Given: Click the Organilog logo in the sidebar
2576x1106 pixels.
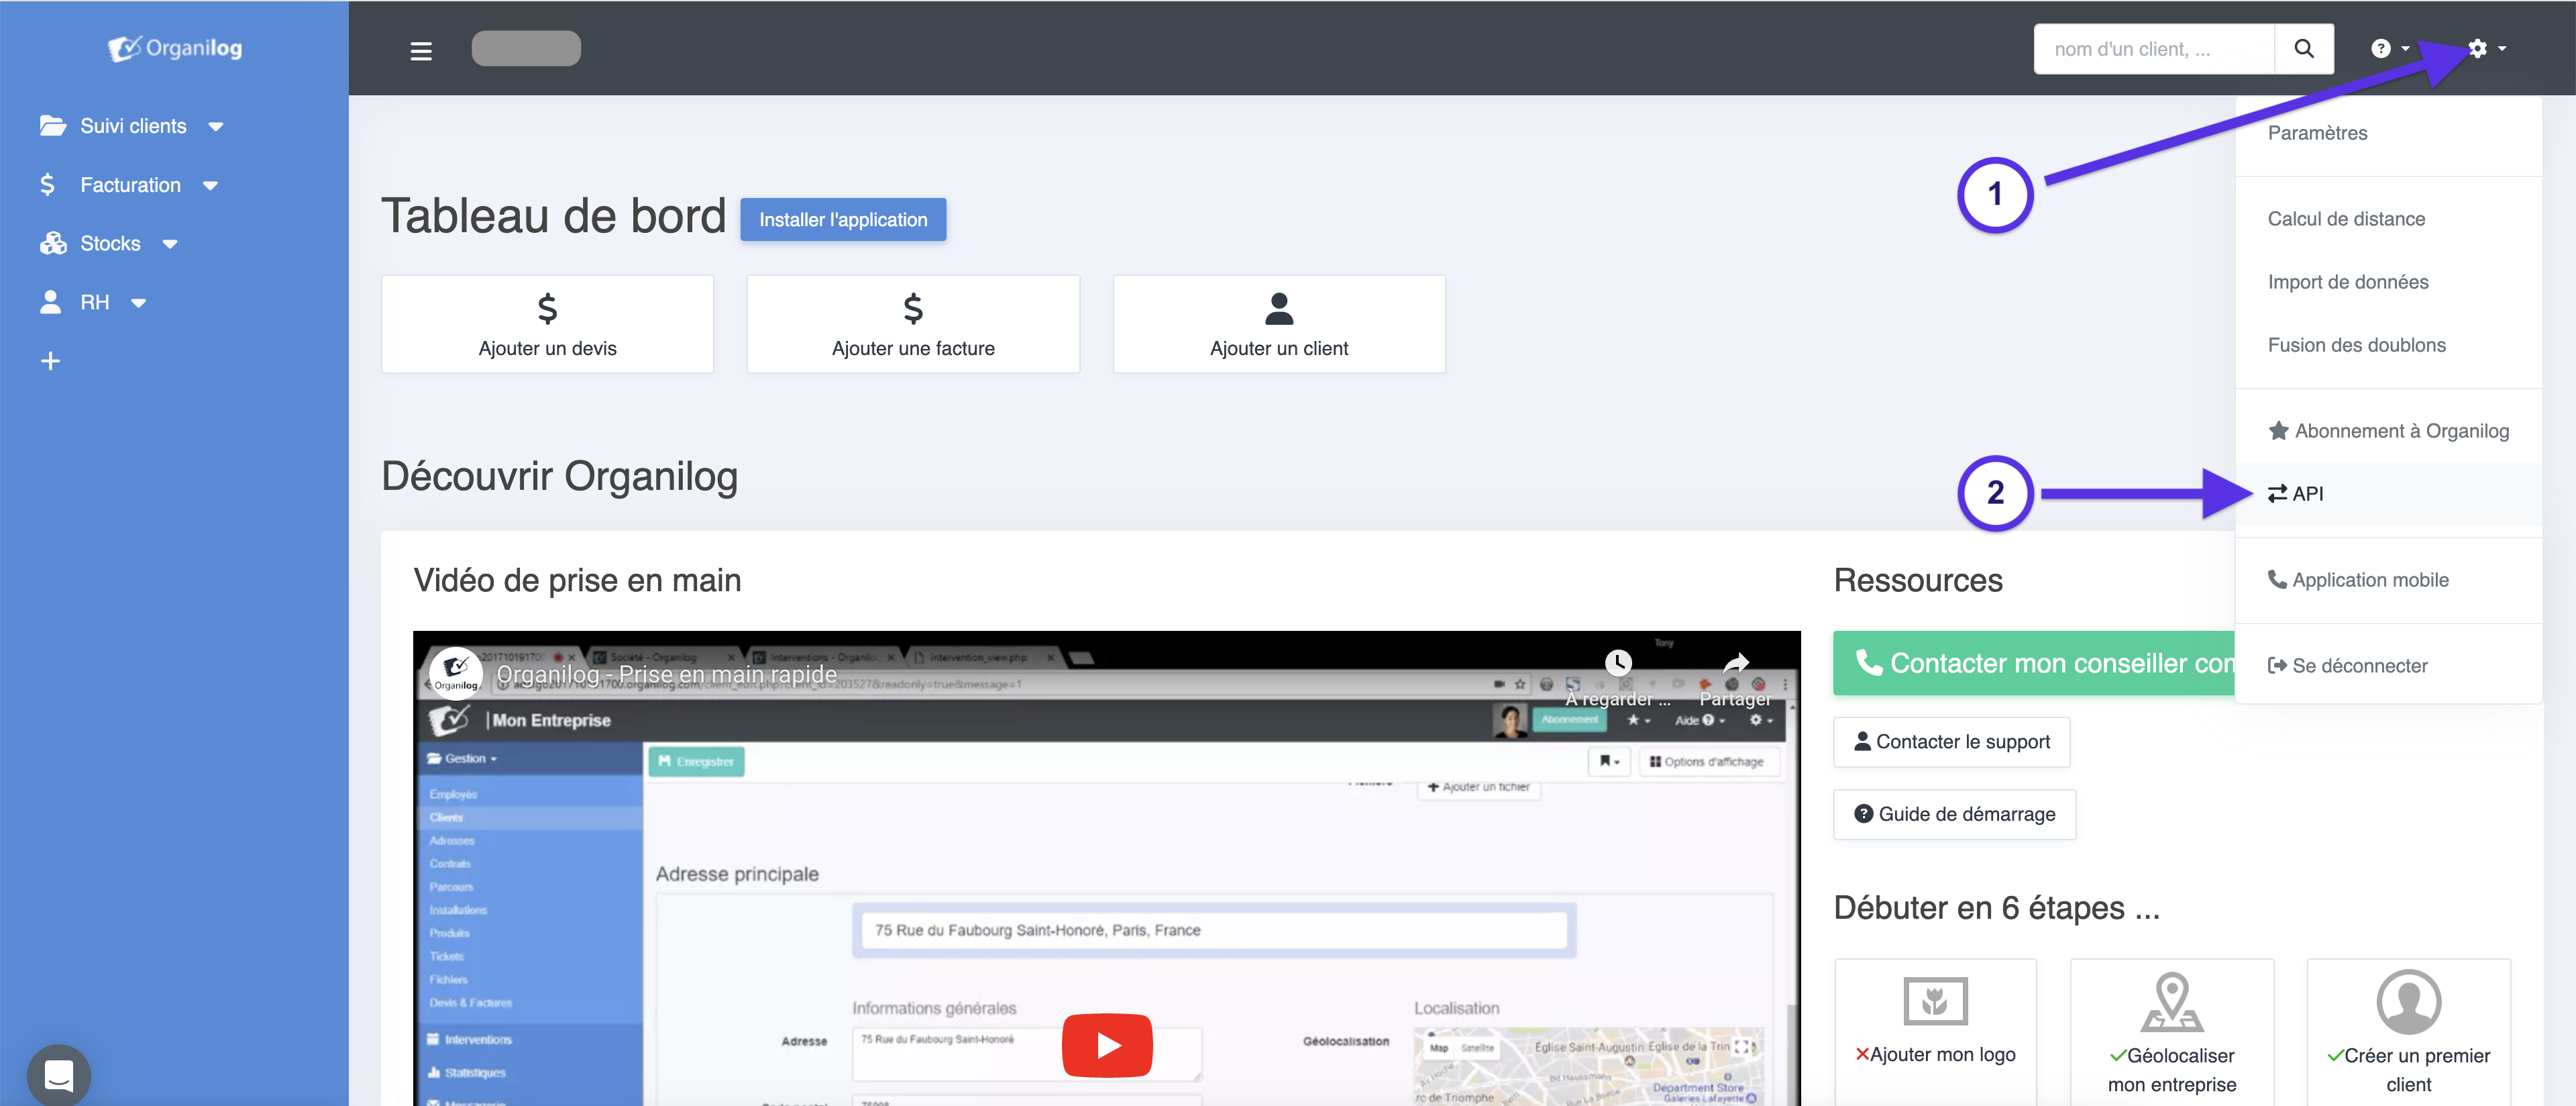Looking at the screenshot, I should tap(175, 48).
